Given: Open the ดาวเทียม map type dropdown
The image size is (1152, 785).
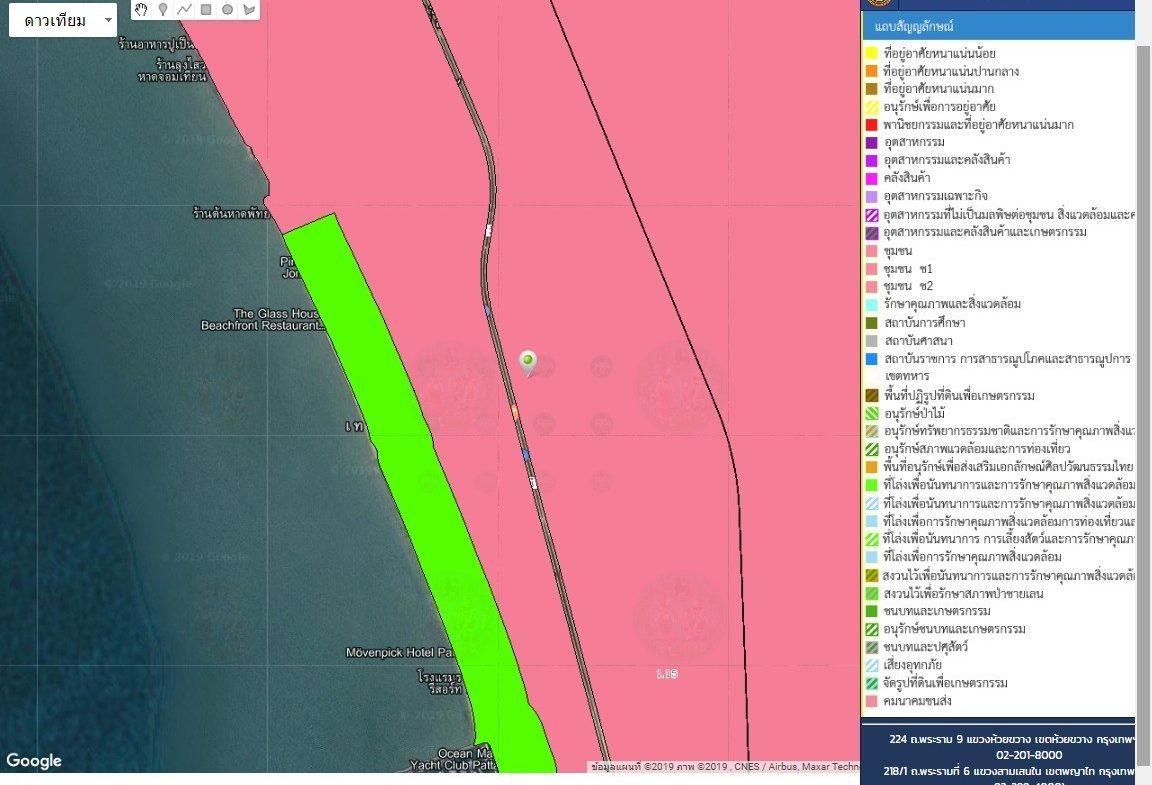Looking at the screenshot, I should coord(62,20).
